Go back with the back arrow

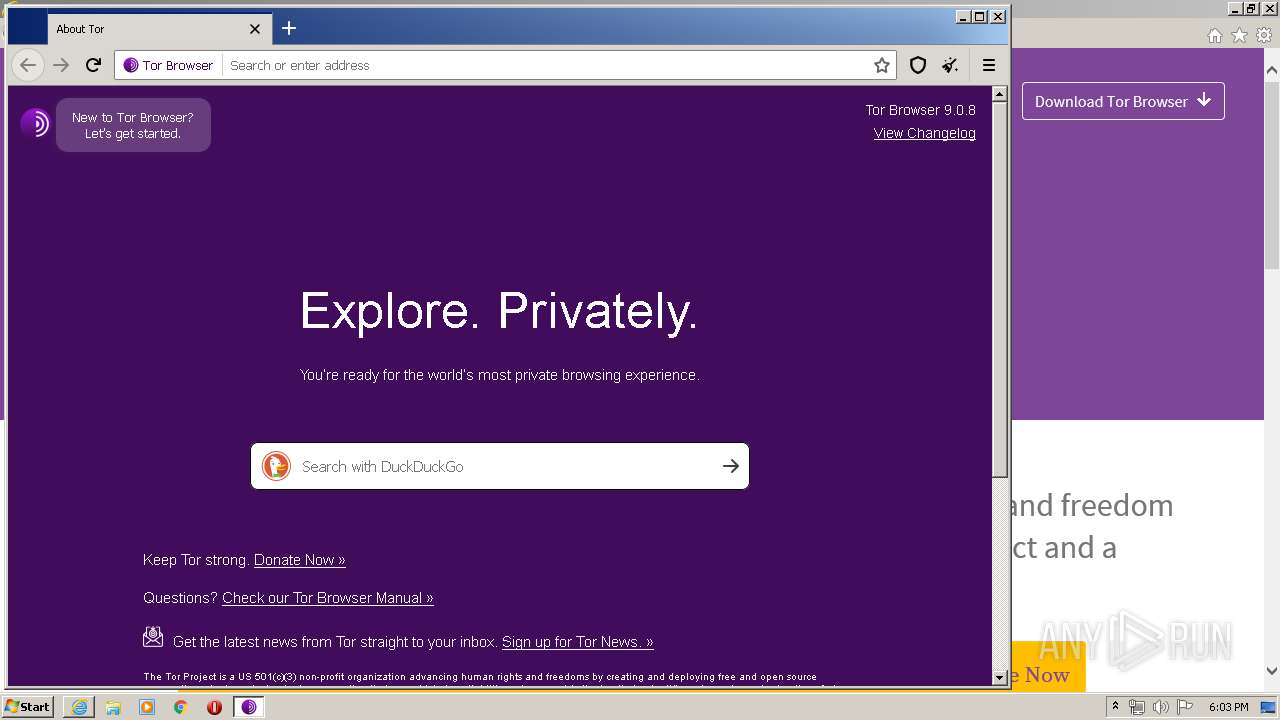click(x=28, y=65)
